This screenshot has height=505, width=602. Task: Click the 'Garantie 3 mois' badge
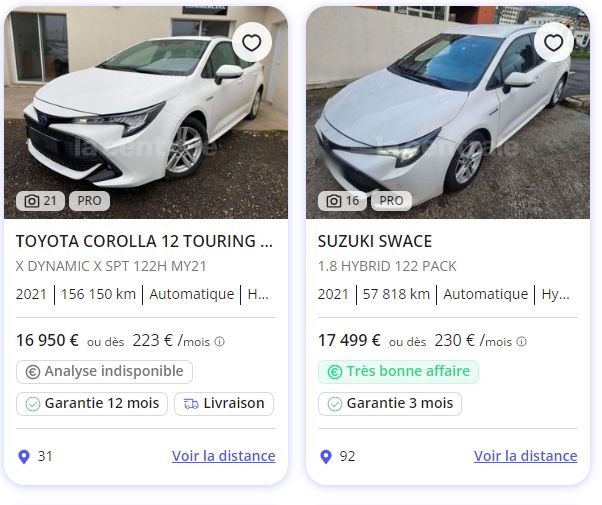coord(390,404)
